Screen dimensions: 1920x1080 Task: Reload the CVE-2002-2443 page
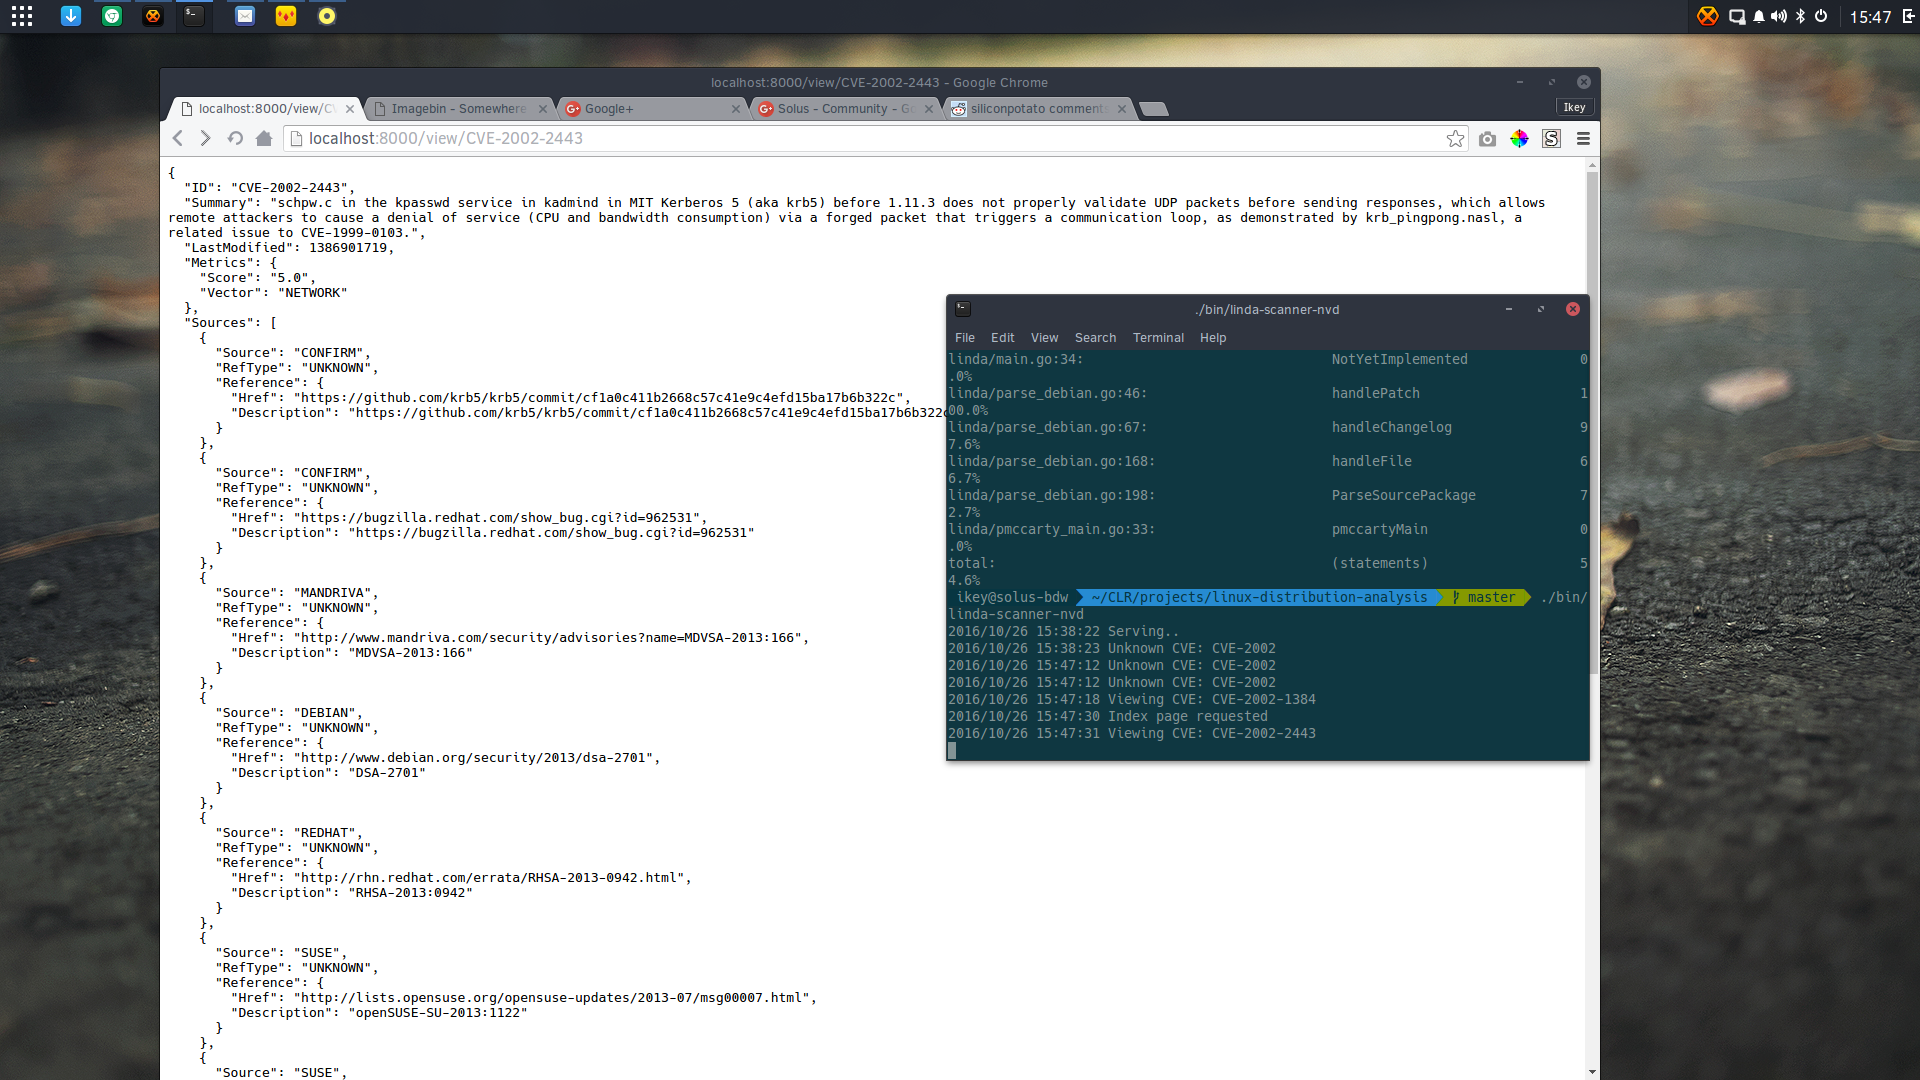point(235,138)
